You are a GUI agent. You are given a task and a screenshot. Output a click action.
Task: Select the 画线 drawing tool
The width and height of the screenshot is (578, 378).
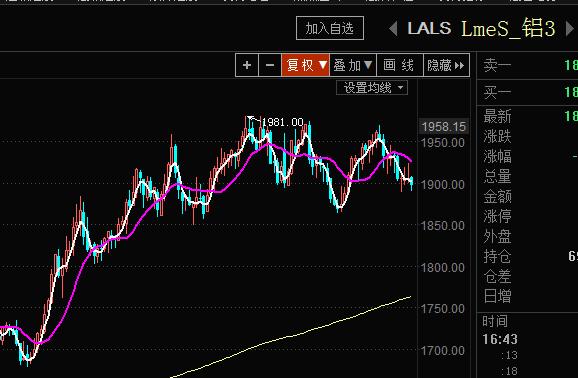point(400,65)
